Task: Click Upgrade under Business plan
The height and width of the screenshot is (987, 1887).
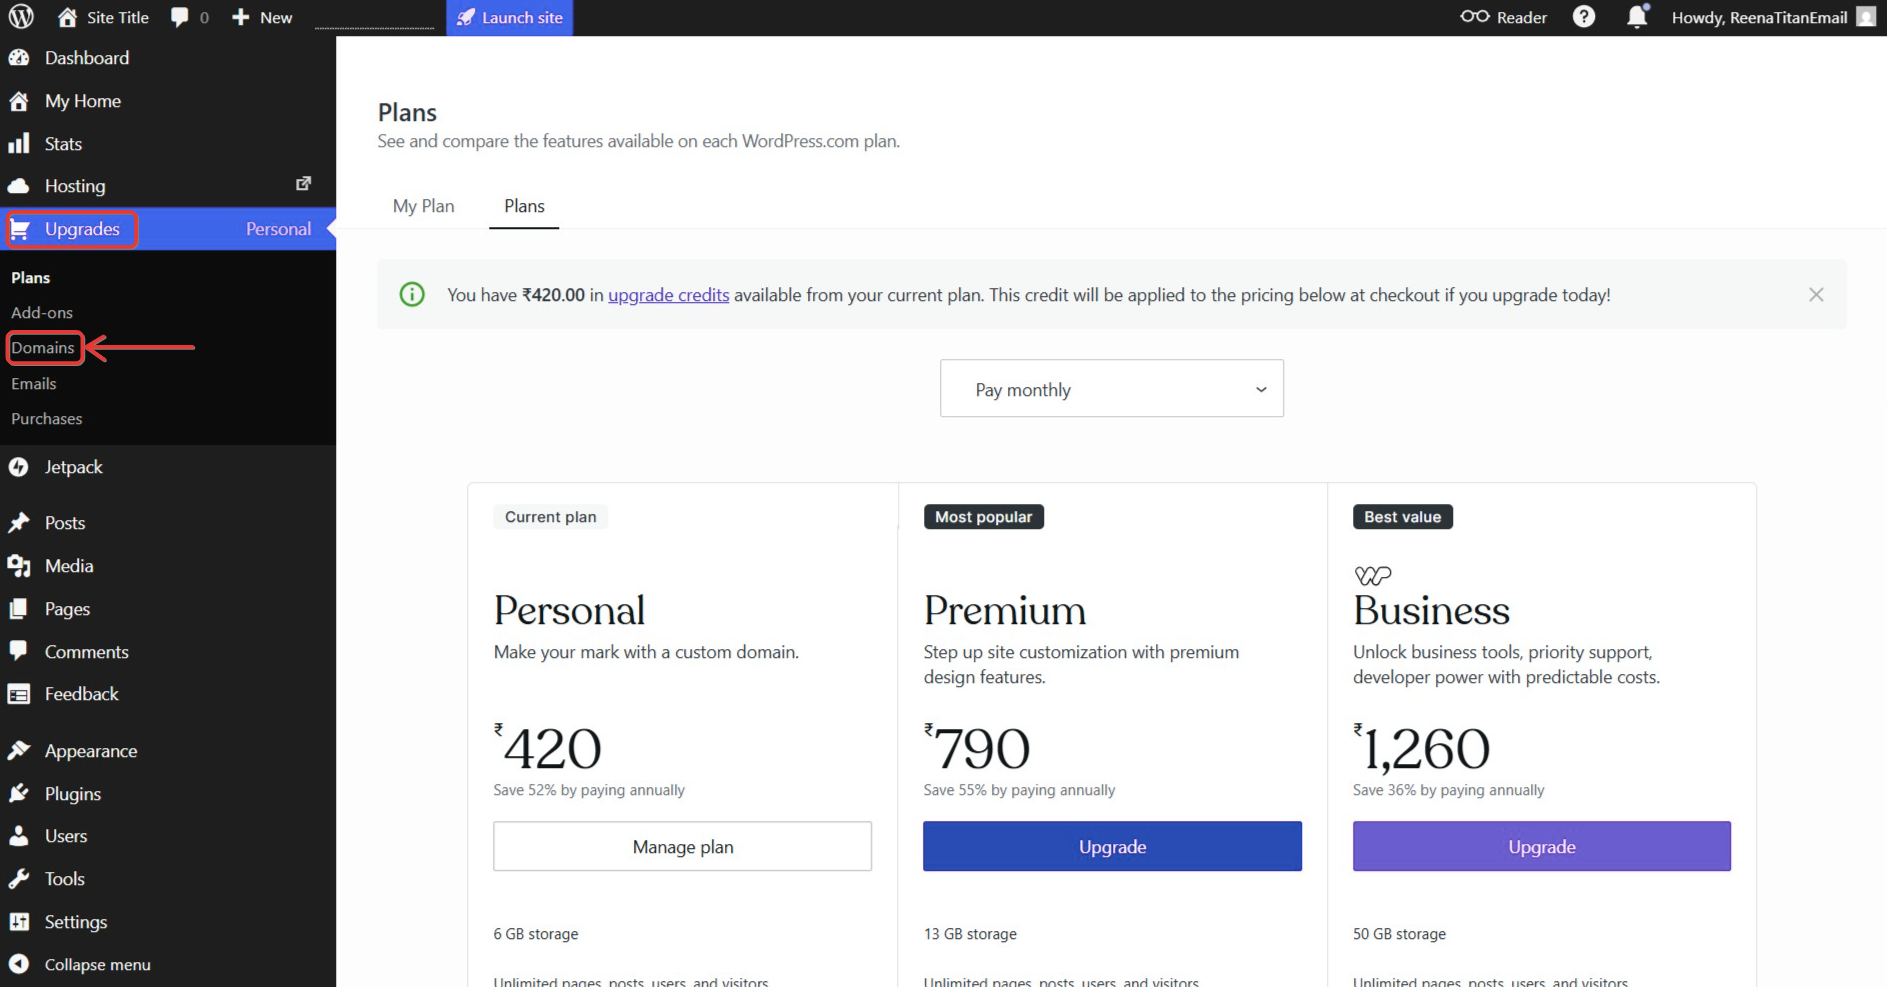Action: (1542, 846)
